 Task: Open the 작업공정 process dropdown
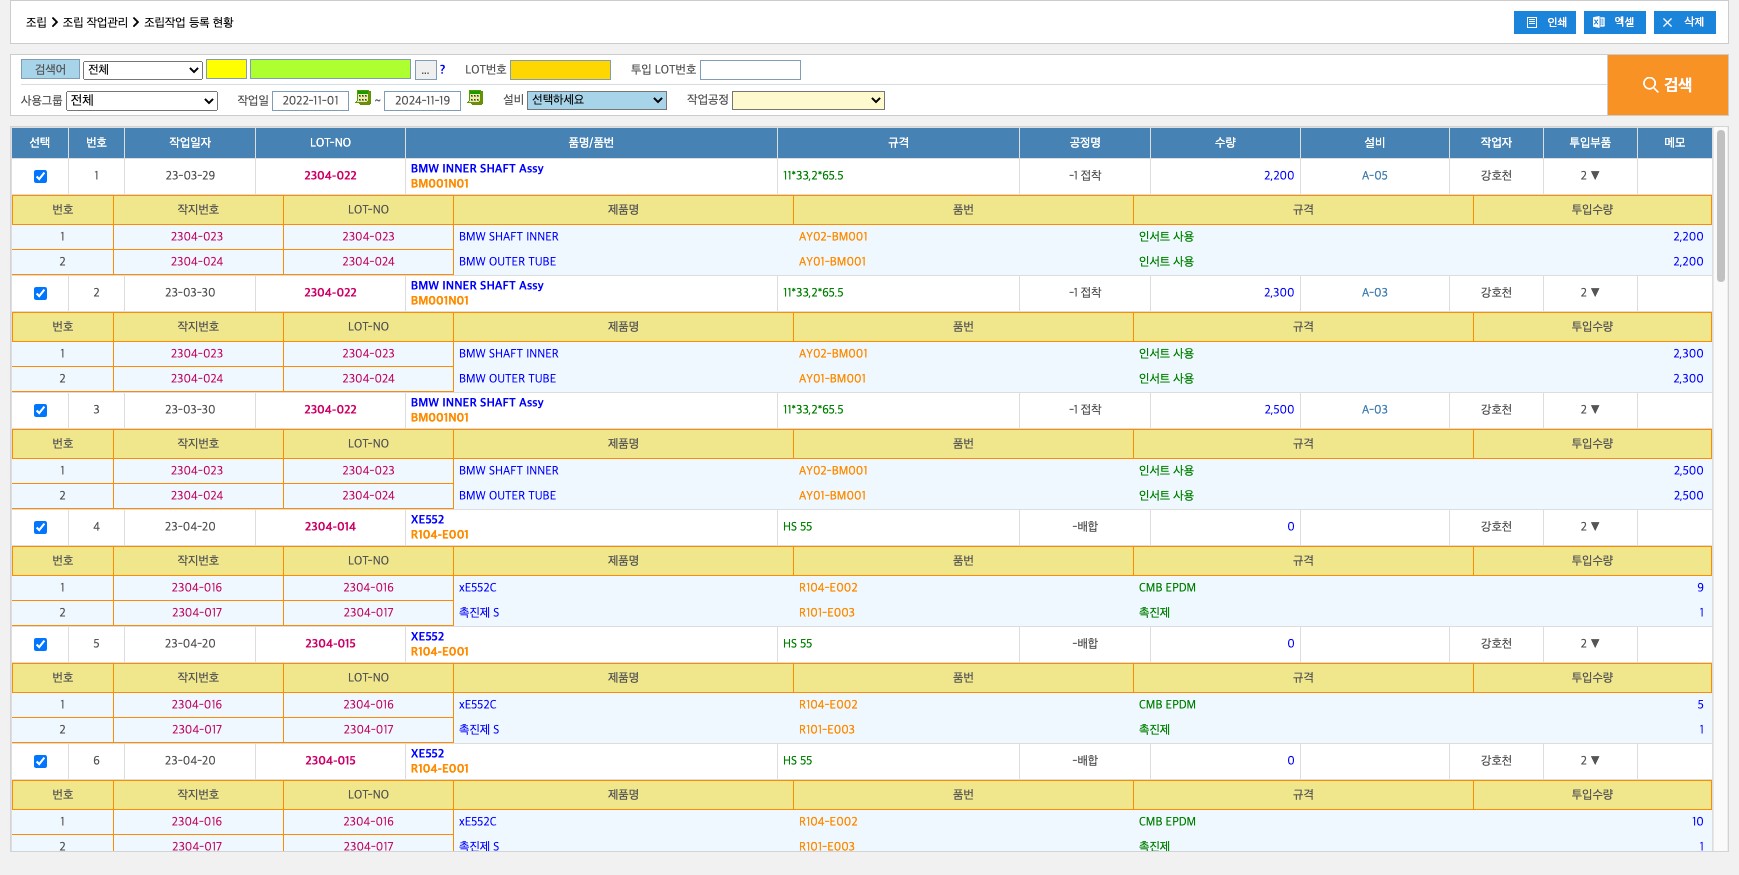[x=808, y=100]
